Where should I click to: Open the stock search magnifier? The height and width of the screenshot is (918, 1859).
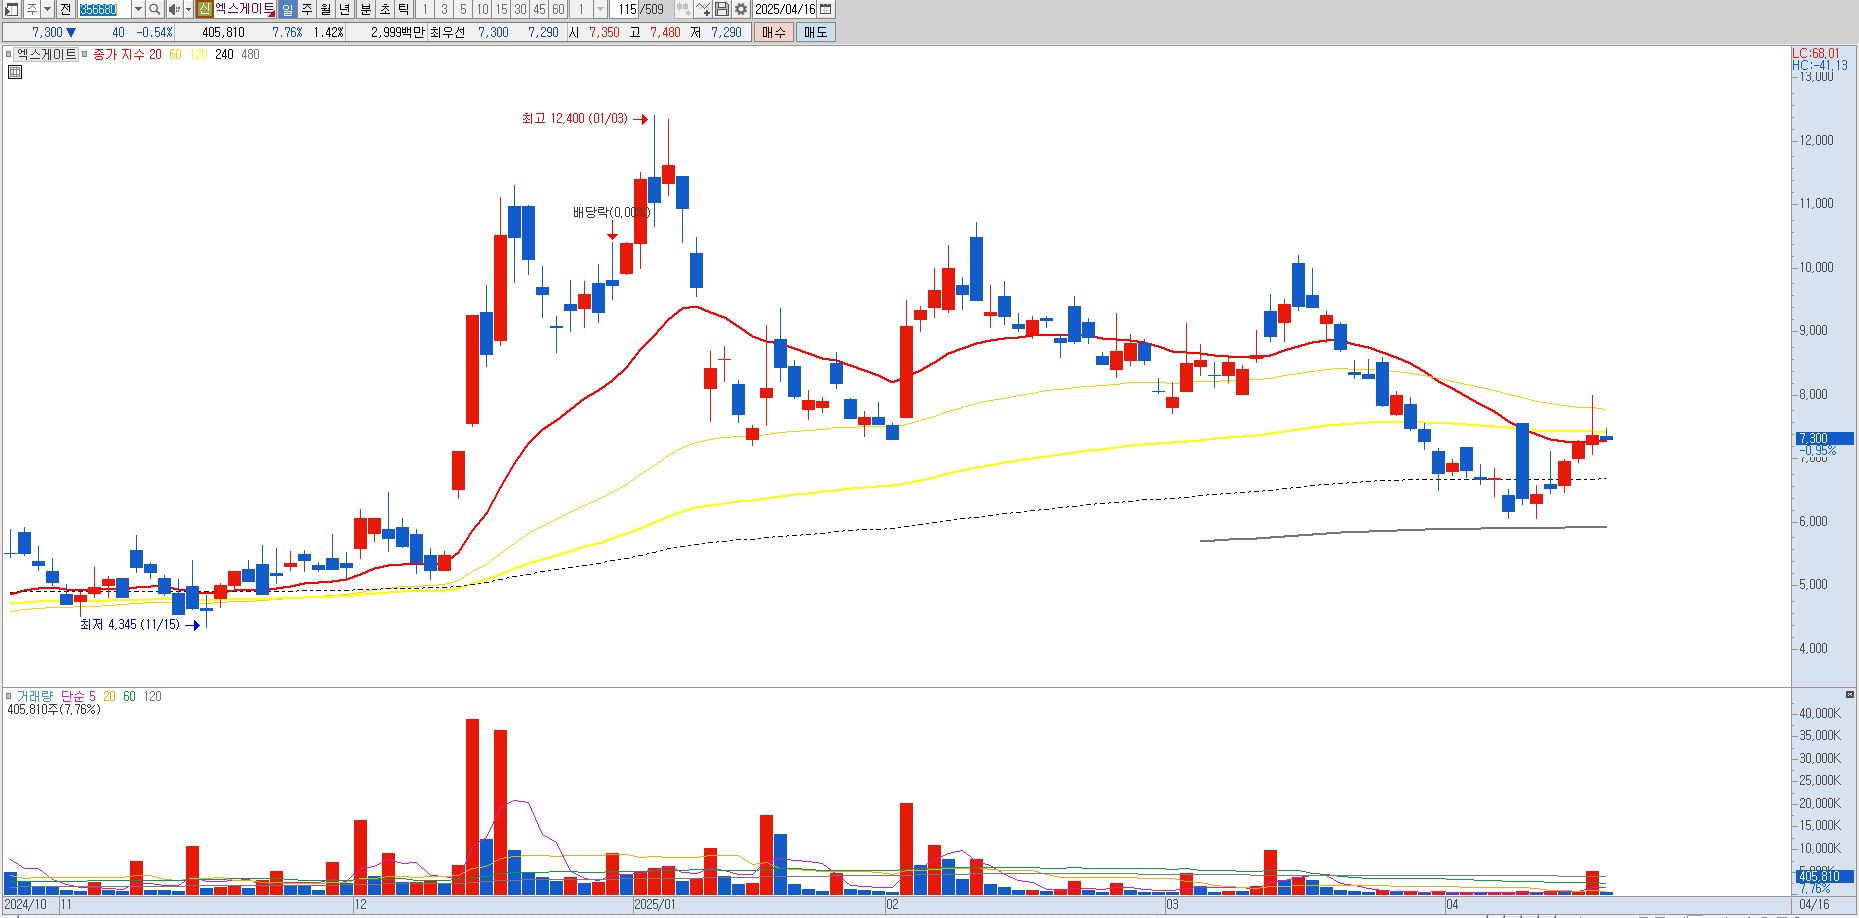pyautogui.click(x=155, y=9)
